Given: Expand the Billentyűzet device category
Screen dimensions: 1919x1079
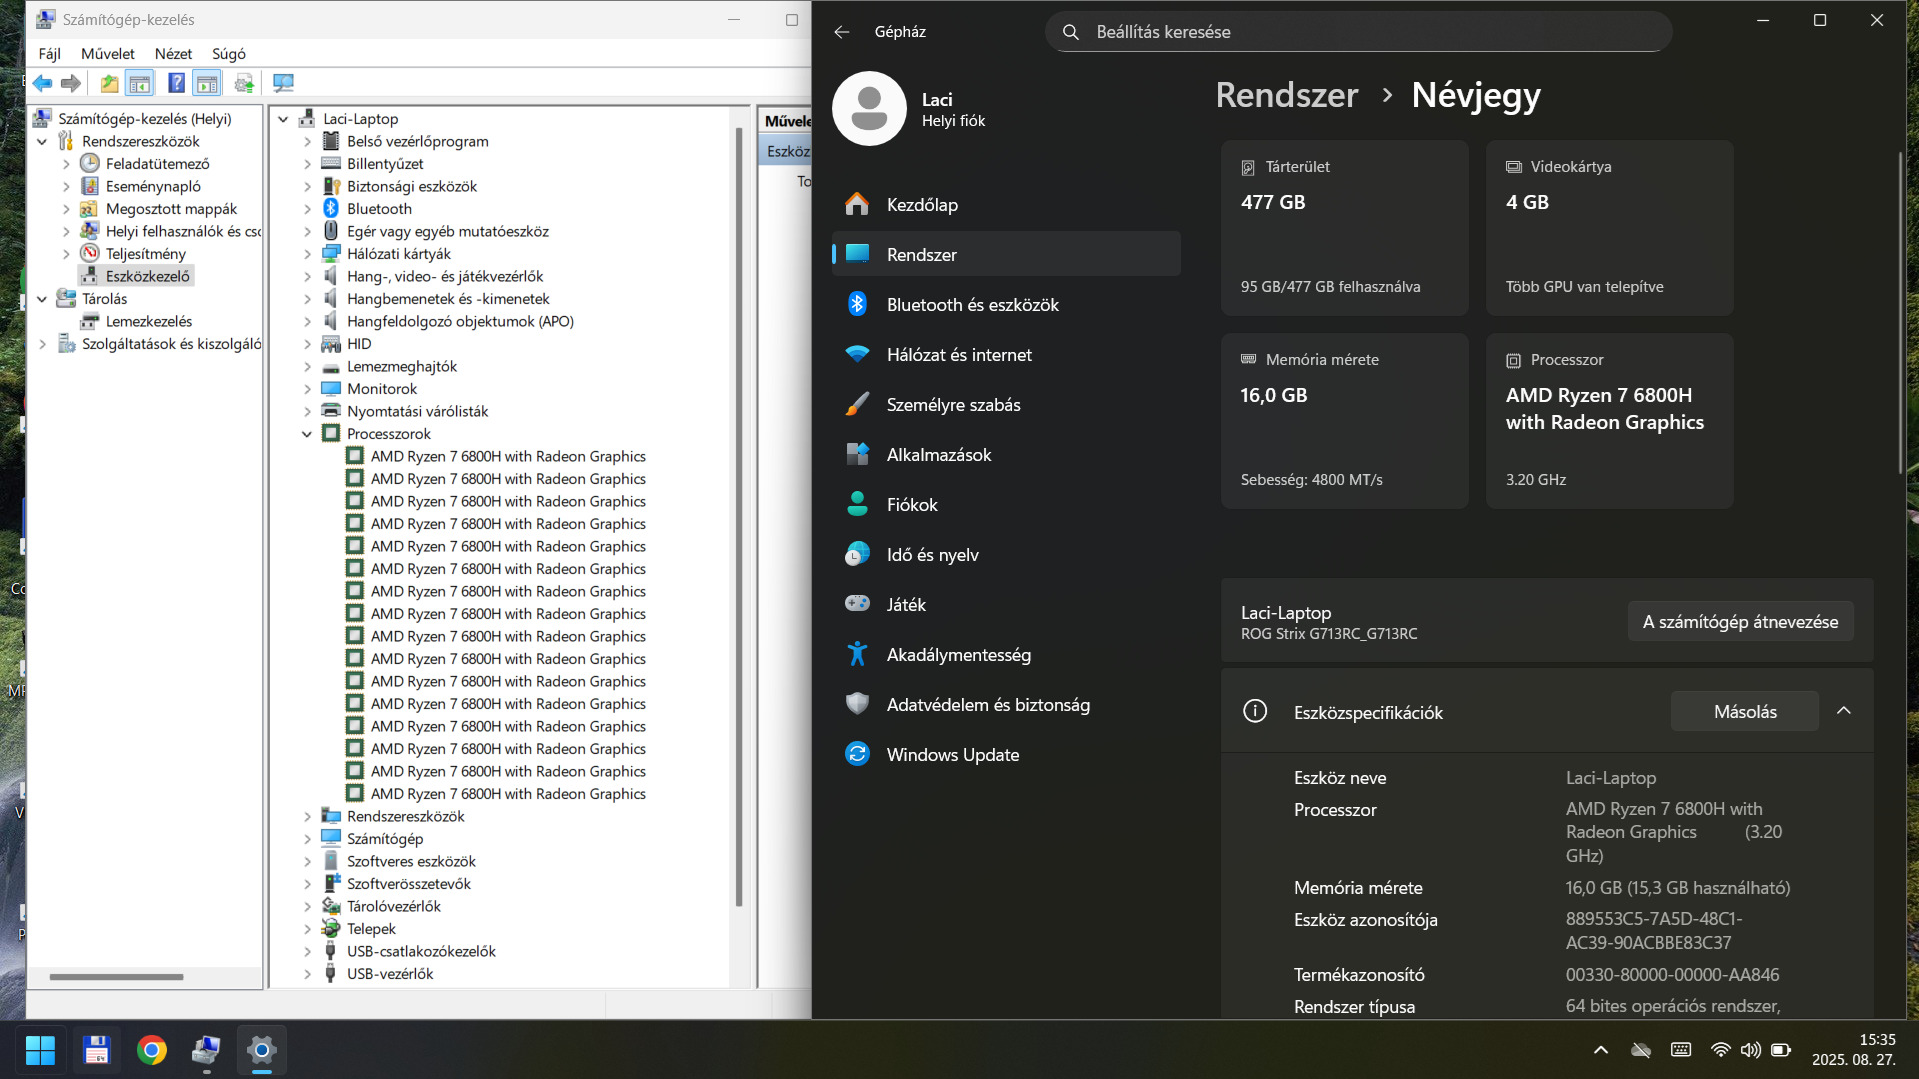Looking at the screenshot, I should click(x=307, y=164).
